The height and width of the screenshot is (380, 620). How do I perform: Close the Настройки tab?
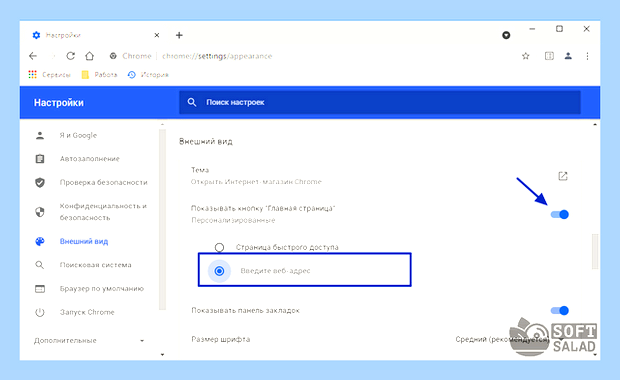[x=157, y=35]
